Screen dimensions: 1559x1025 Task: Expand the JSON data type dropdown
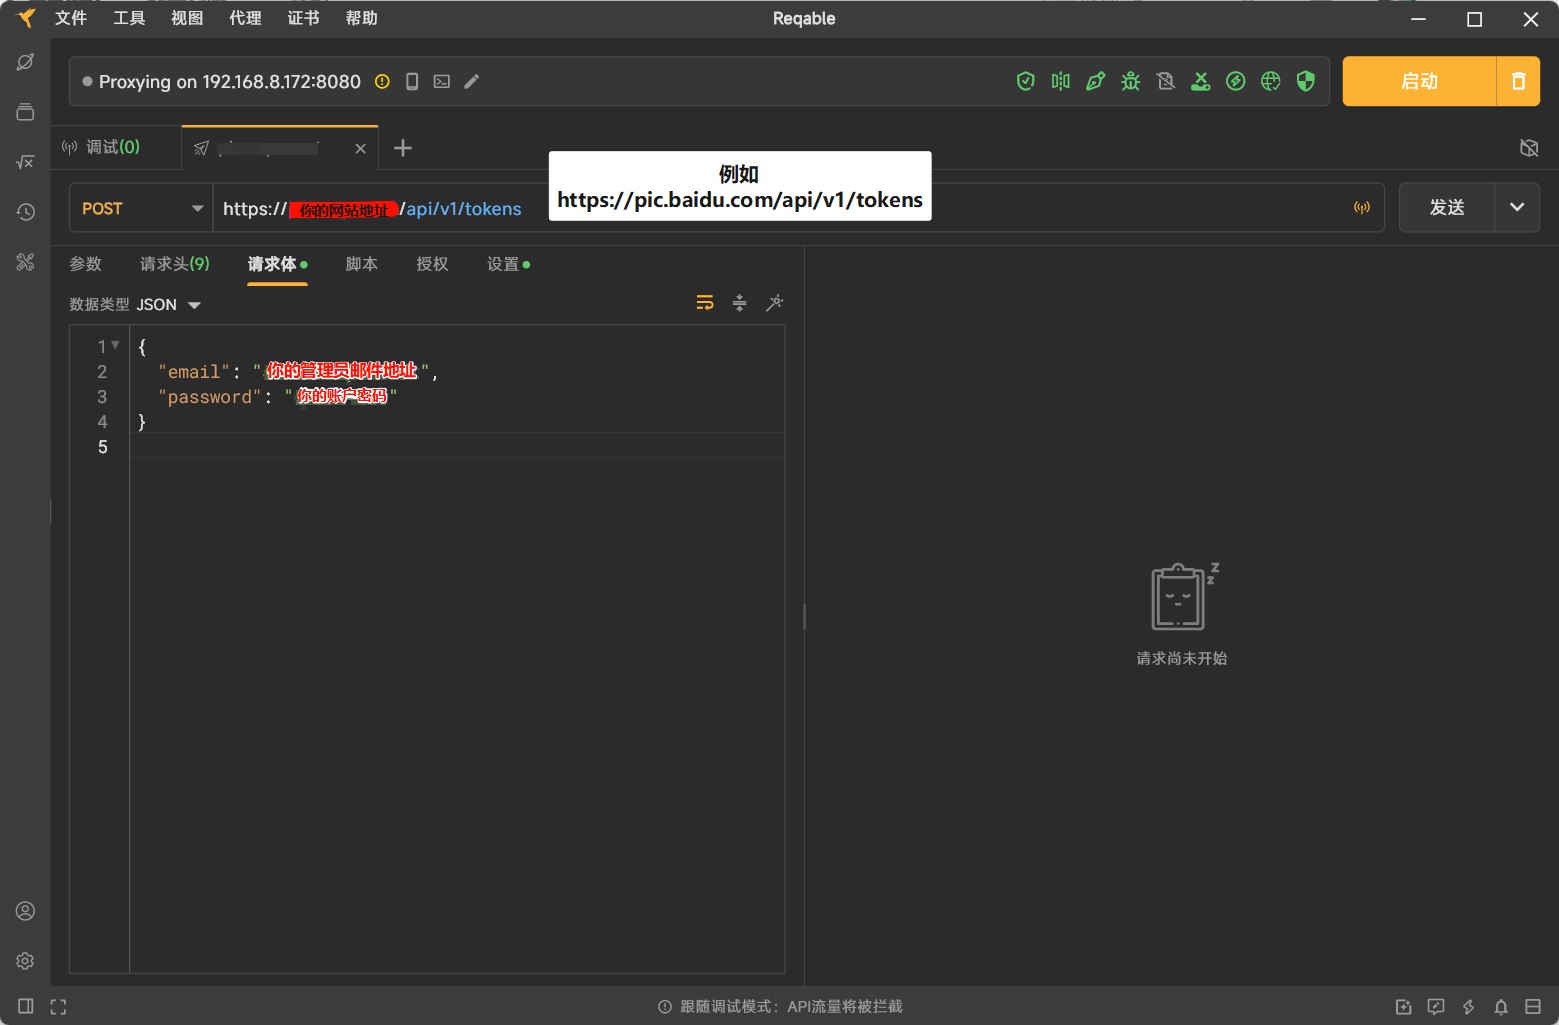pyautogui.click(x=168, y=305)
